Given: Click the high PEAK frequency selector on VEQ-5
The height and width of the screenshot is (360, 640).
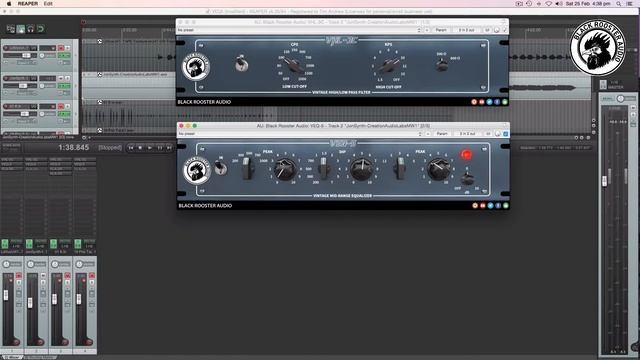Looking at the screenshot, I should (400, 168).
